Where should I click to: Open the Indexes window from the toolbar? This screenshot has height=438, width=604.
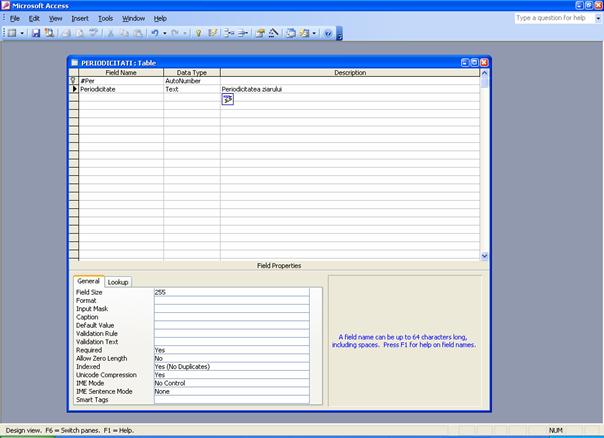pos(212,33)
